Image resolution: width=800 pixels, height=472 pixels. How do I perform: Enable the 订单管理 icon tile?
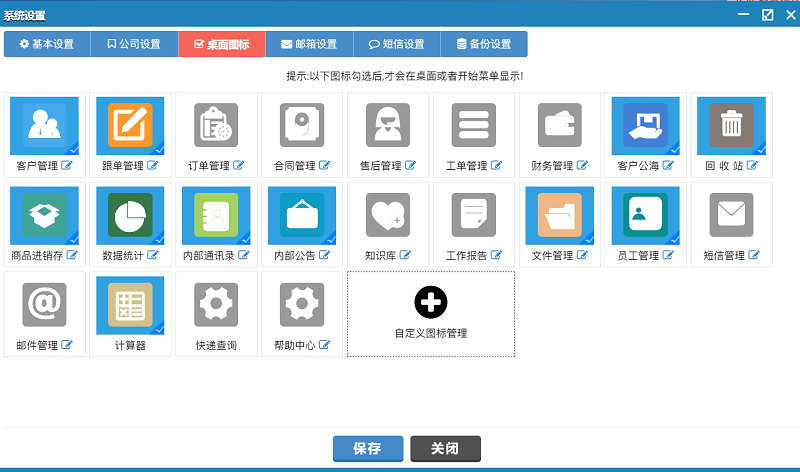tap(216, 126)
